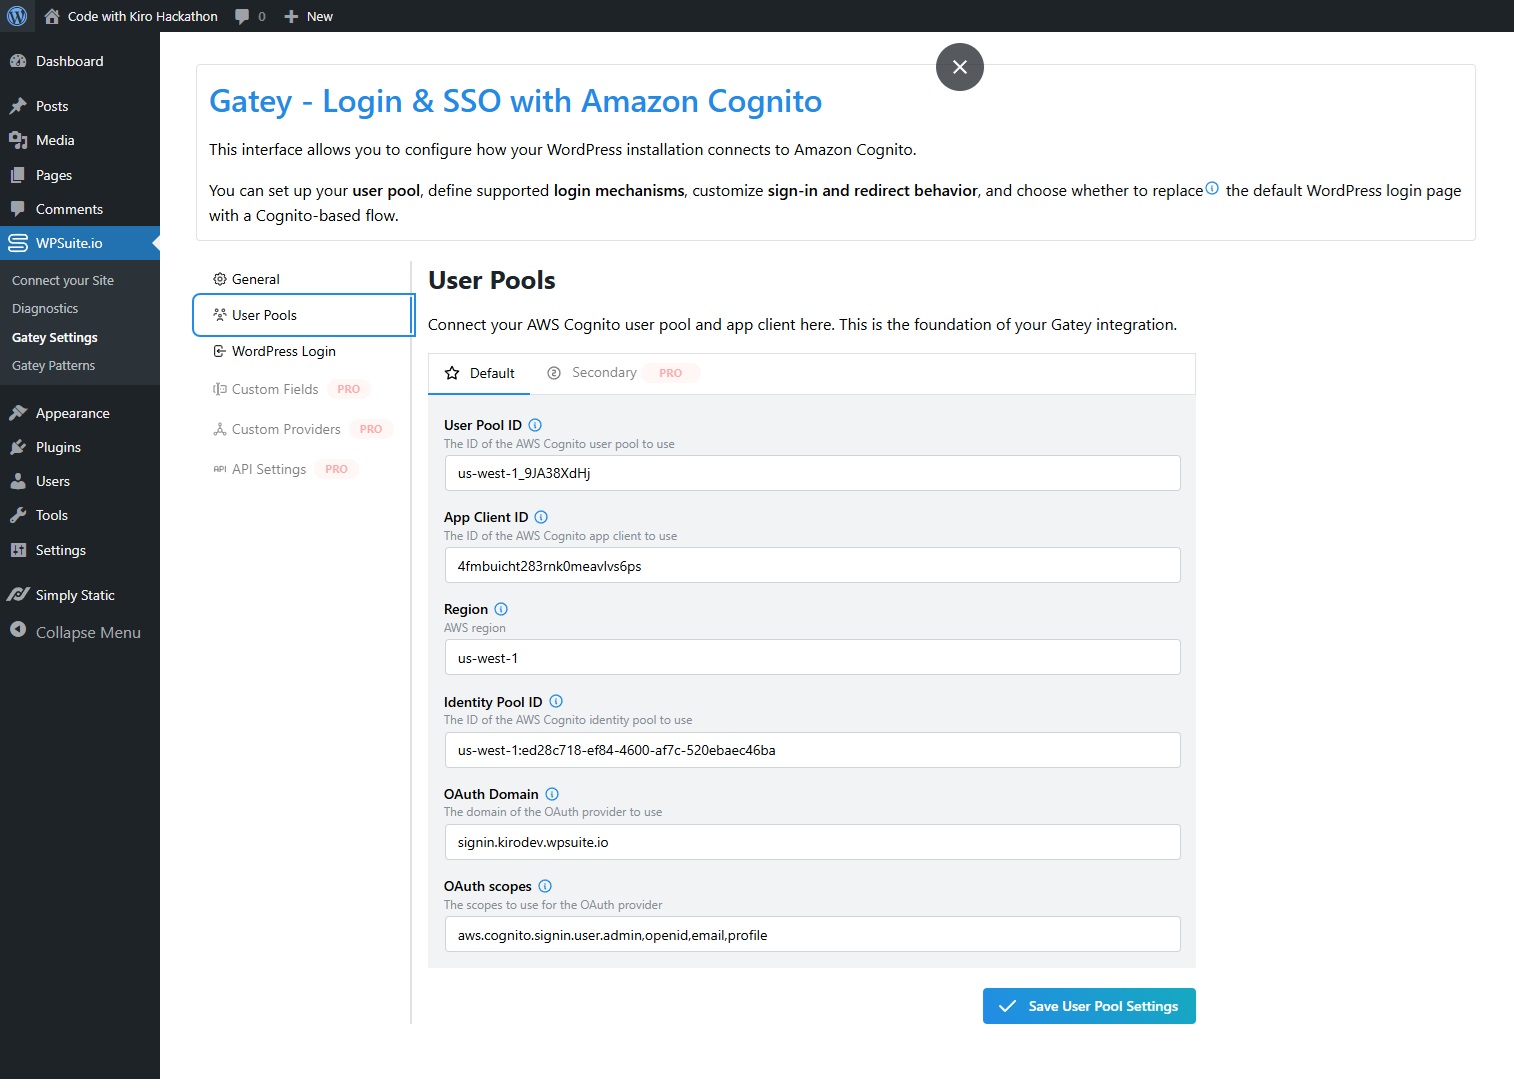This screenshot has width=1514, height=1079.
Task: Open Plugins from the sidebar
Action: click(57, 447)
